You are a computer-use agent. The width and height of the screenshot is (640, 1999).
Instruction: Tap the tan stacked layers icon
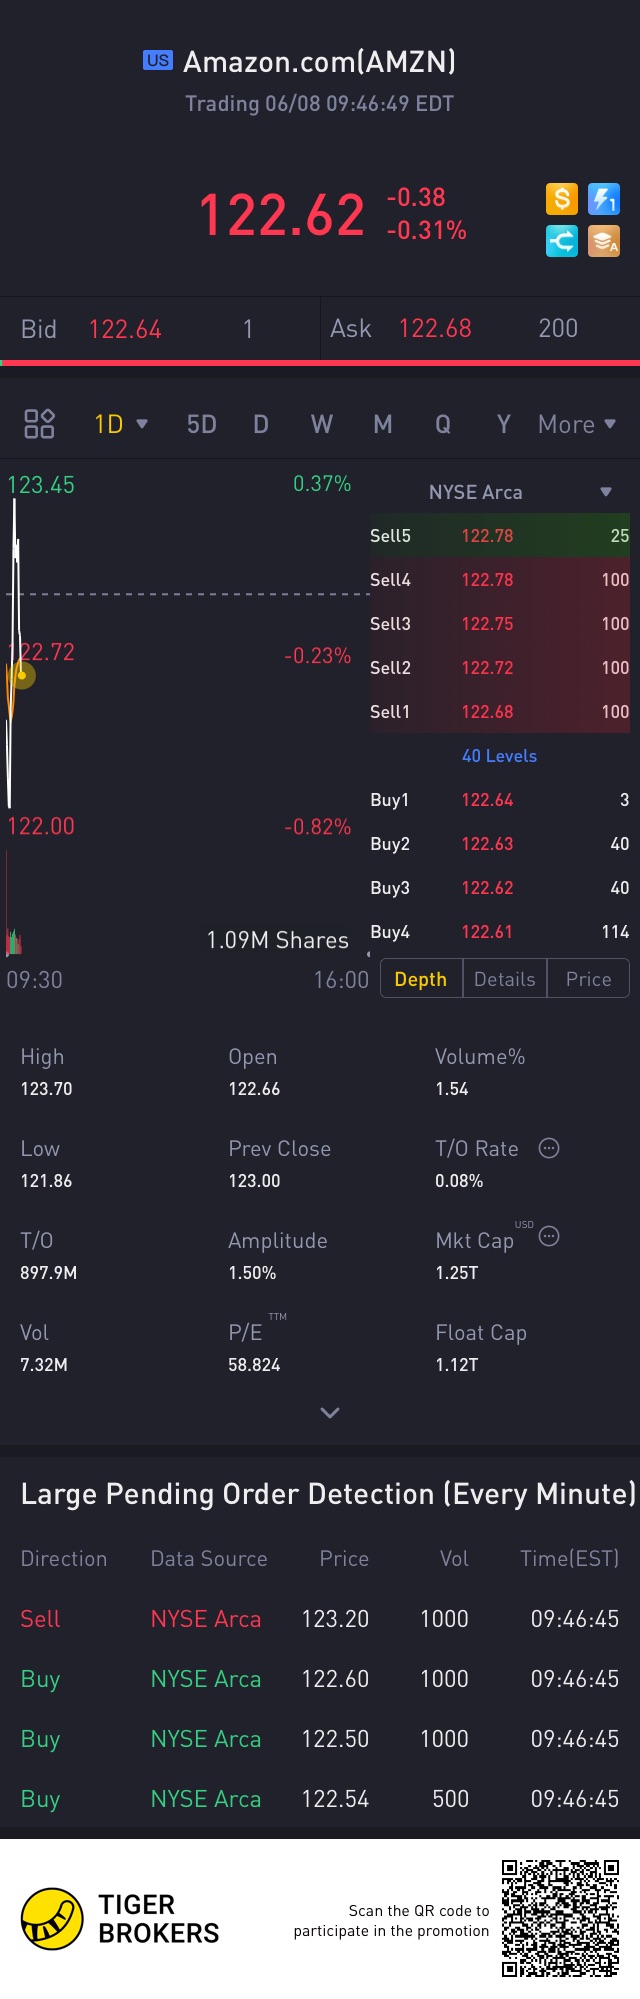[604, 241]
